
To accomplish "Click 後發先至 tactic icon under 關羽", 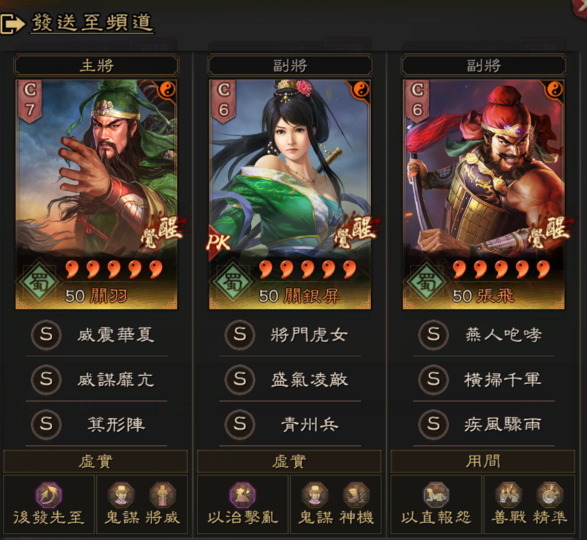I will pos(49,495).
